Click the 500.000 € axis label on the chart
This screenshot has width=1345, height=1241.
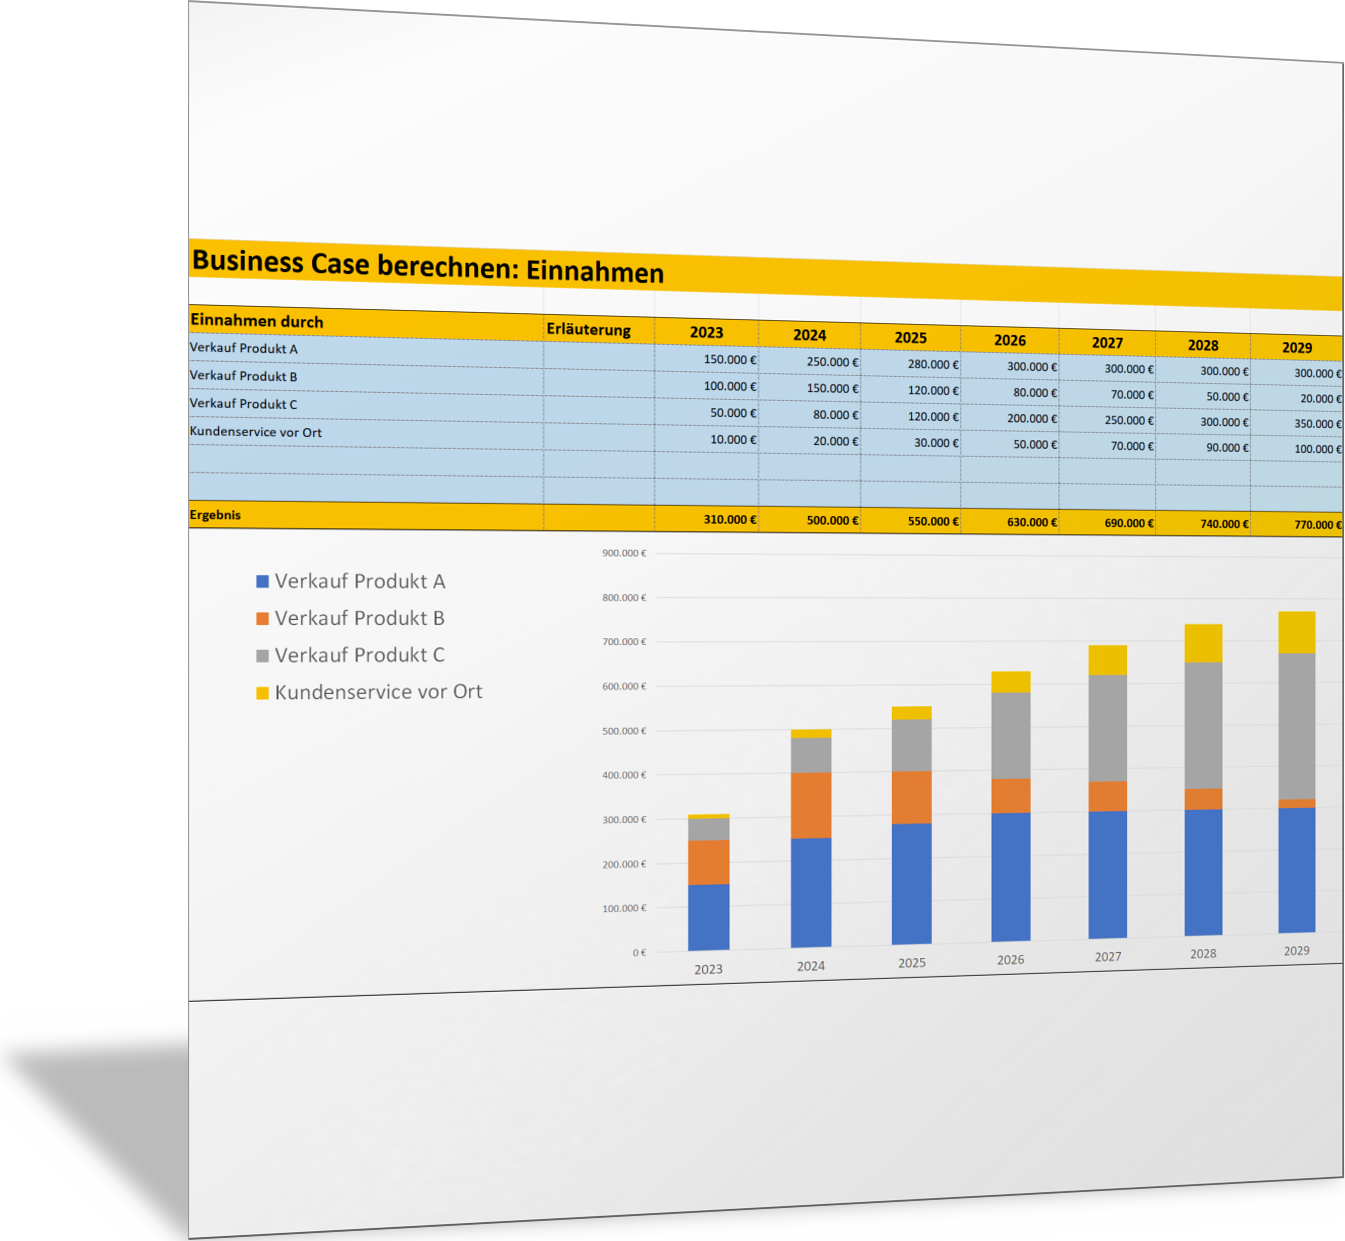(624, 731)
